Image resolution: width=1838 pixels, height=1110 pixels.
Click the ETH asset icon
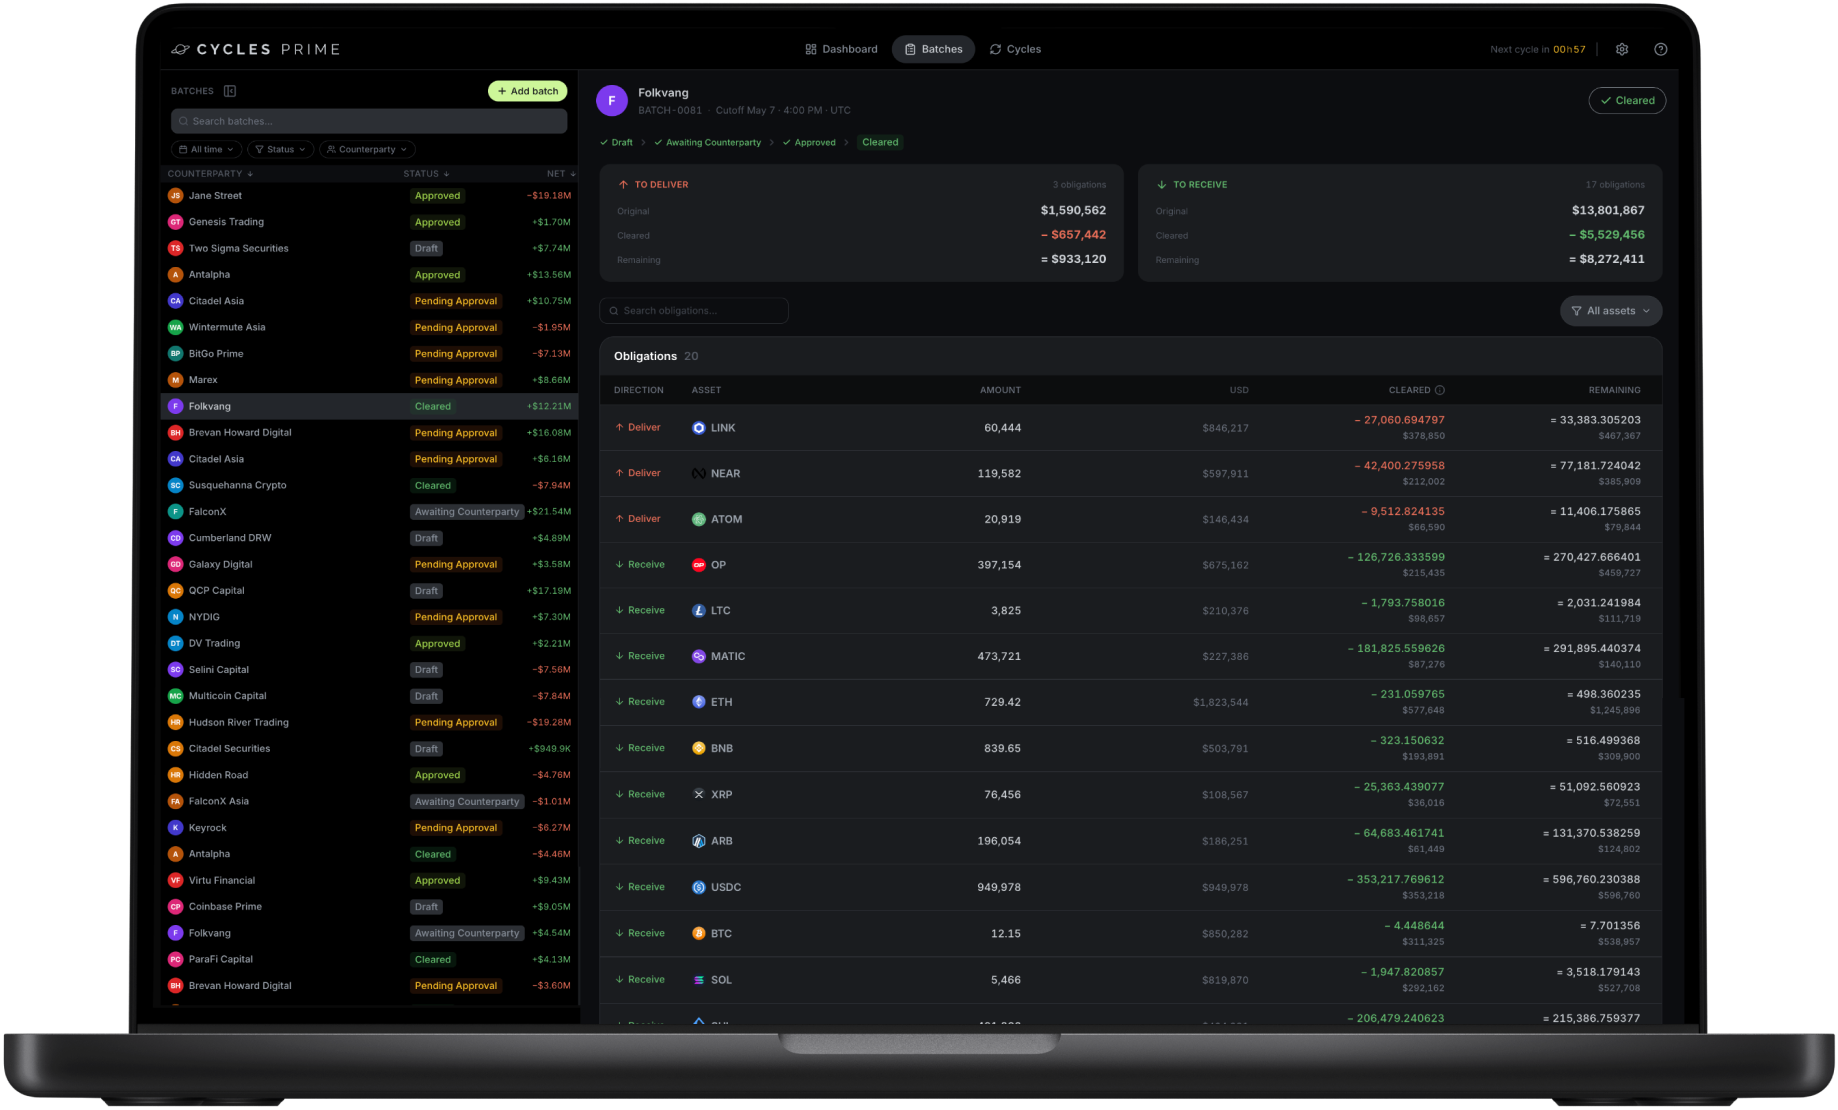pyautogui.click(x=699, y=702)
